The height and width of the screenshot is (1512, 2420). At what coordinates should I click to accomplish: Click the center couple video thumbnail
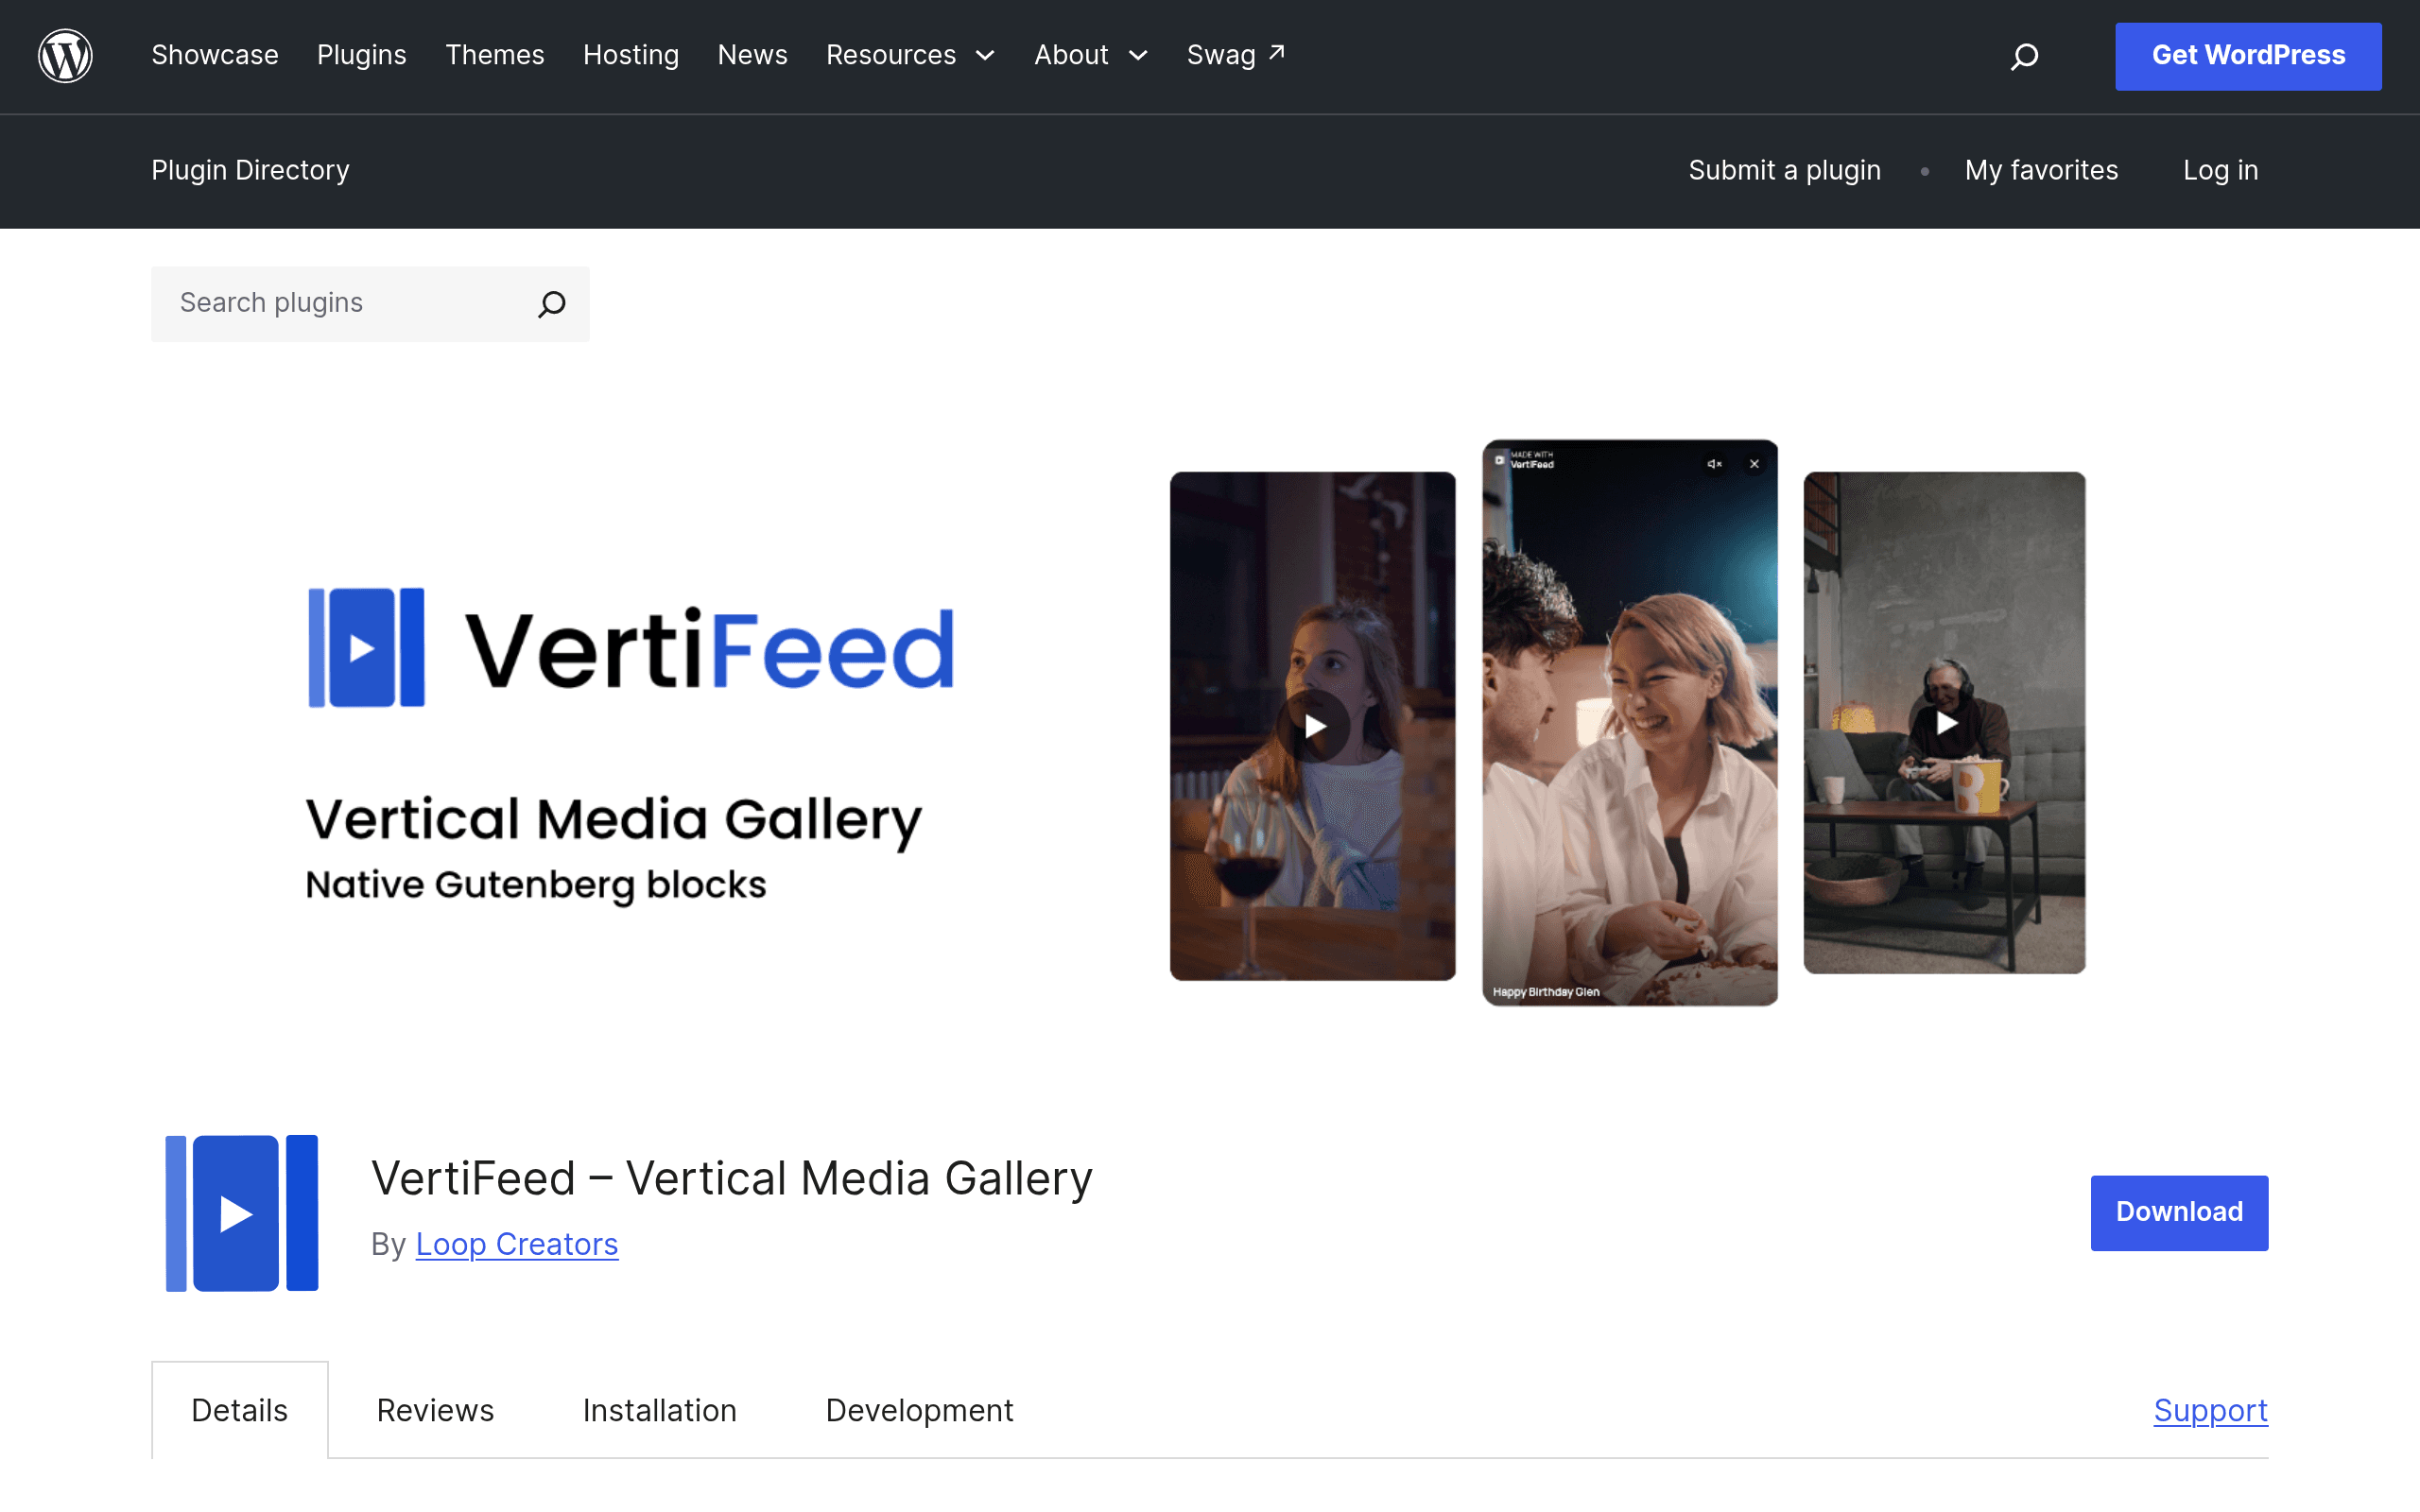pyautogui.click(x=1629, y=722)
